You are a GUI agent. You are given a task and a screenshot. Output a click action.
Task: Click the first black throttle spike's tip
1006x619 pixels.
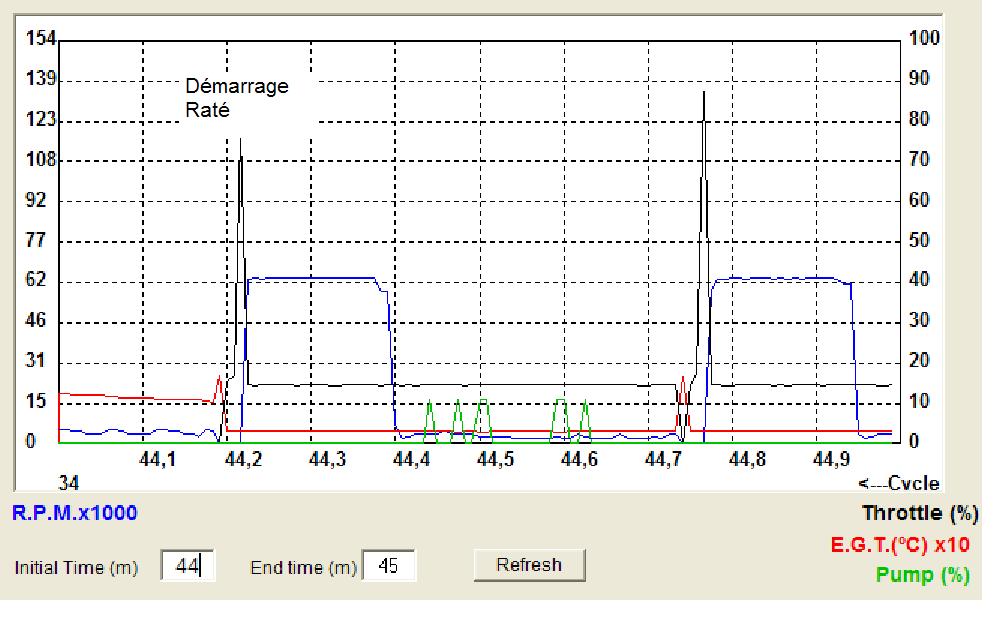click(240, 139)
